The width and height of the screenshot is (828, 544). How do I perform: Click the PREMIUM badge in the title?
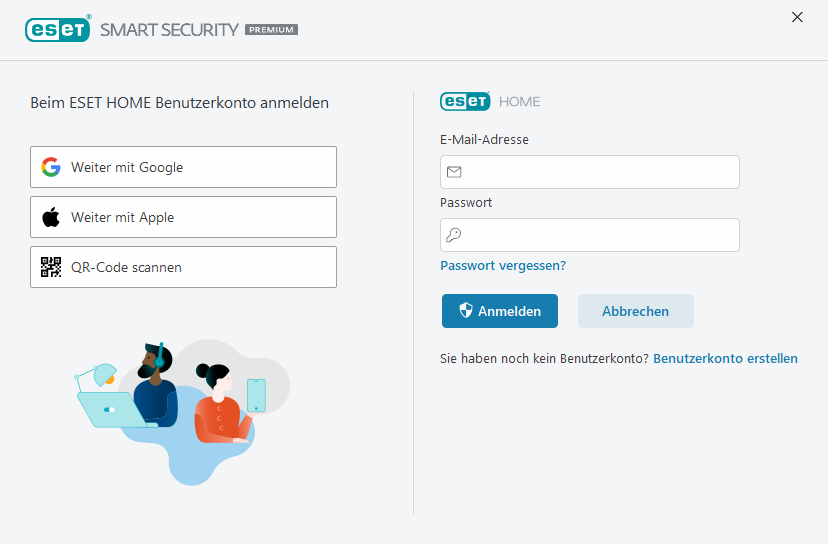tap(271, 30)
